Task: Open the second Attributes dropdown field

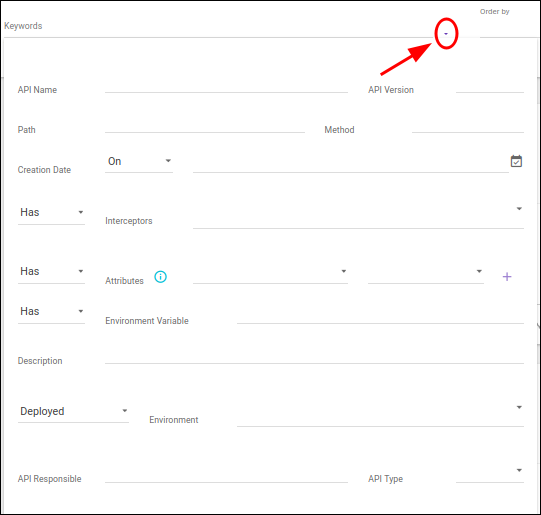Action: click(x=426, y=273)
